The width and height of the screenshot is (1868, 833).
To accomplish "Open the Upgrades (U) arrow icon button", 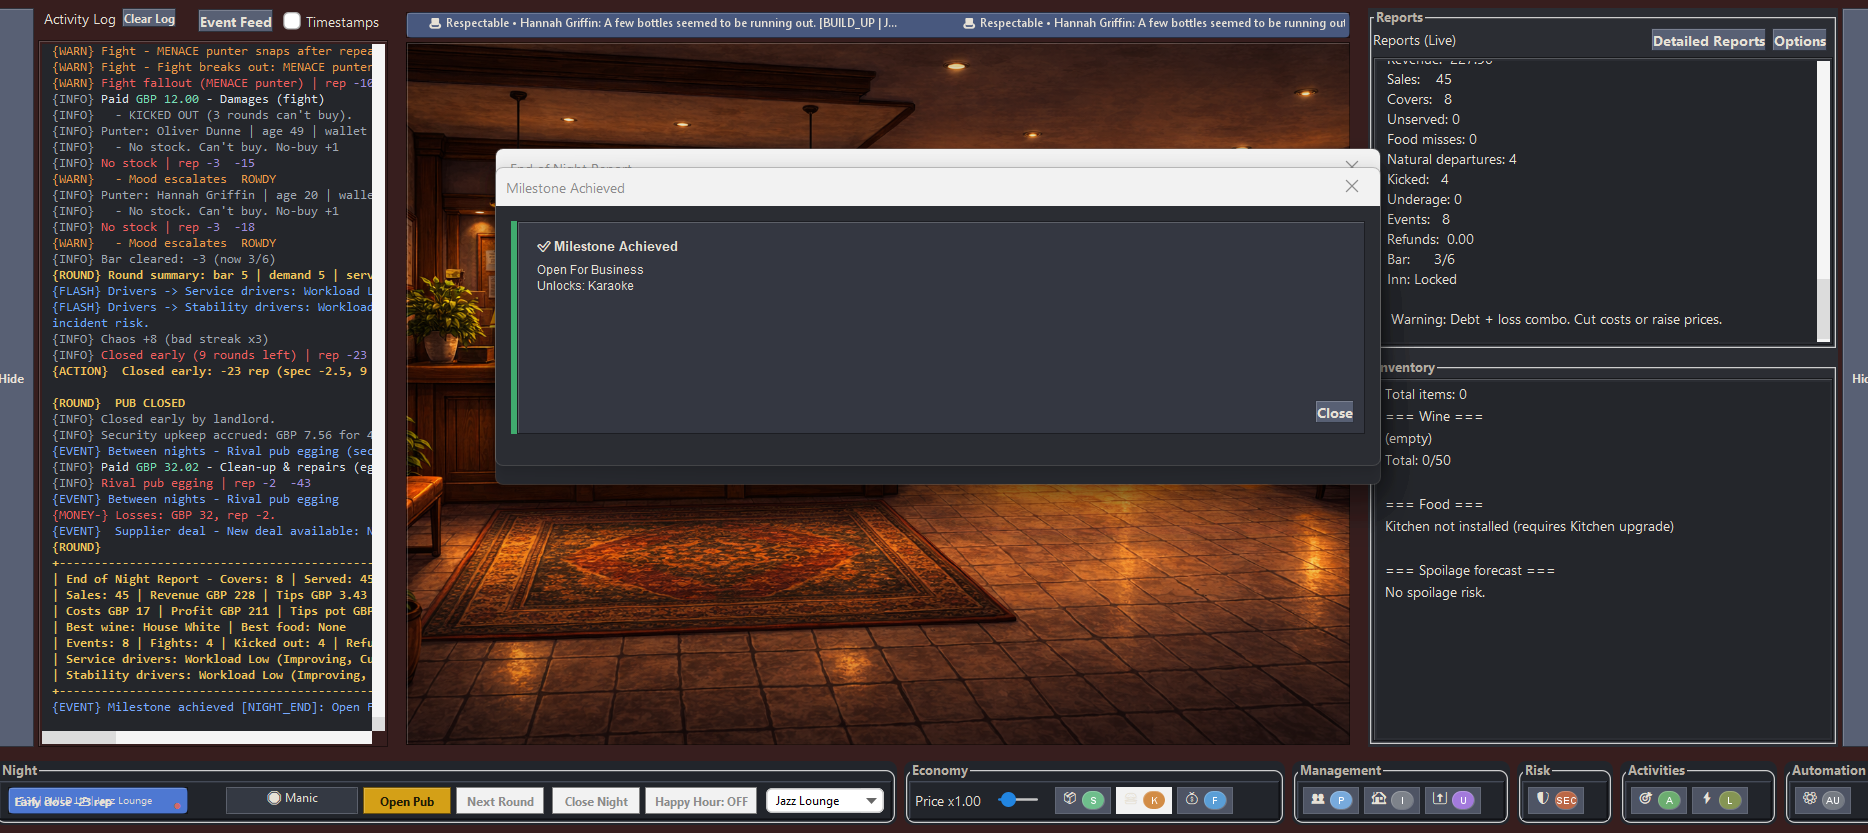I will [x=1452, y=800].
